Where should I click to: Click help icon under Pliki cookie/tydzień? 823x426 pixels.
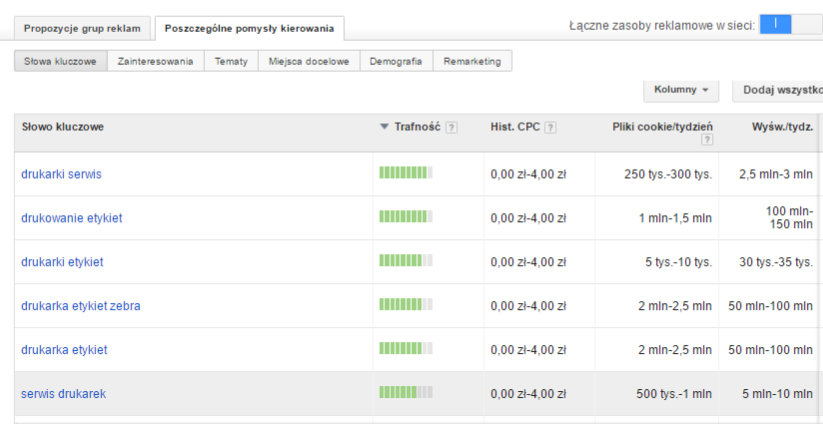(x=707, y=141)
